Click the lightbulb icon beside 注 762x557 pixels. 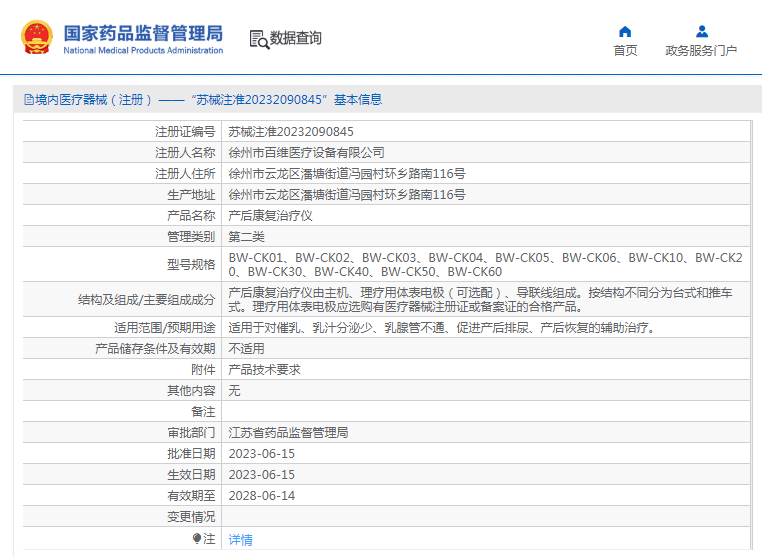coord(196,539)
